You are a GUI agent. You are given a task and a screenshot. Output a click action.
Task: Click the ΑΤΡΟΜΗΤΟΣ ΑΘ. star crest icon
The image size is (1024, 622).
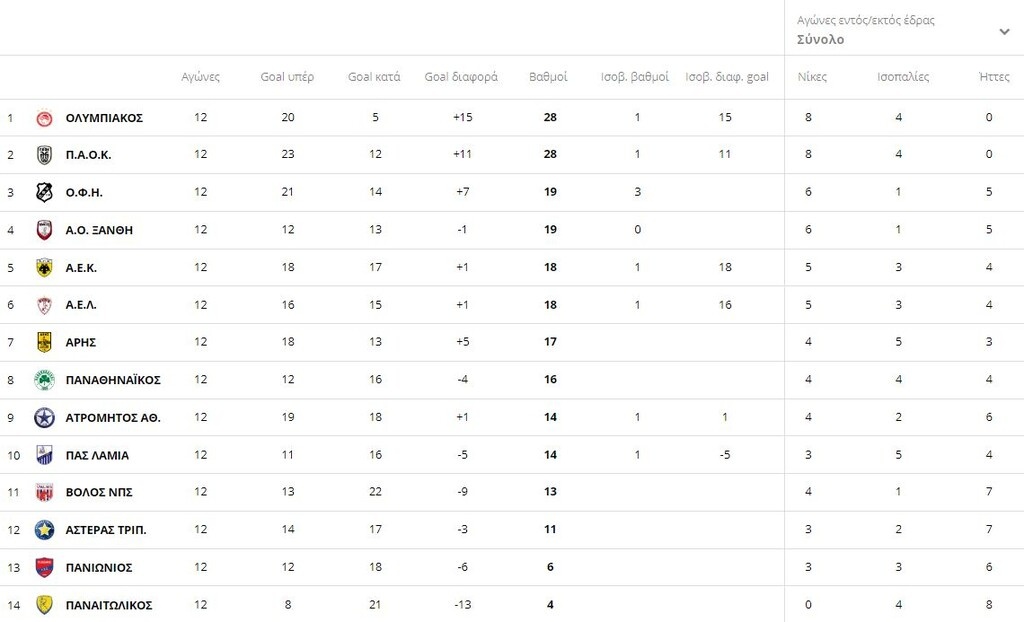tap(44, 417)
